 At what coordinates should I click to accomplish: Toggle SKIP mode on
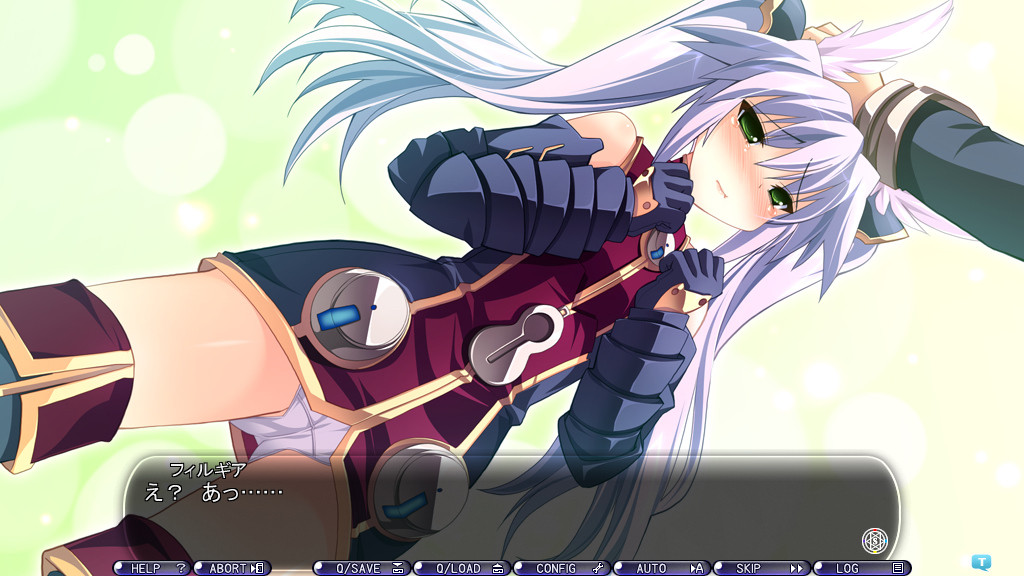tap(748, 568)
